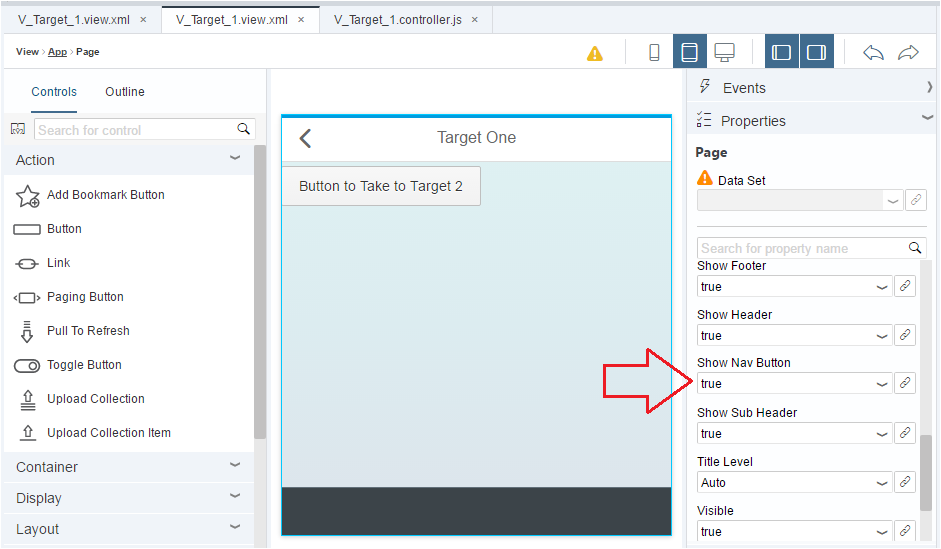Click Button to Take to Target 2
941x549 pixels.
tap(381, 186)
